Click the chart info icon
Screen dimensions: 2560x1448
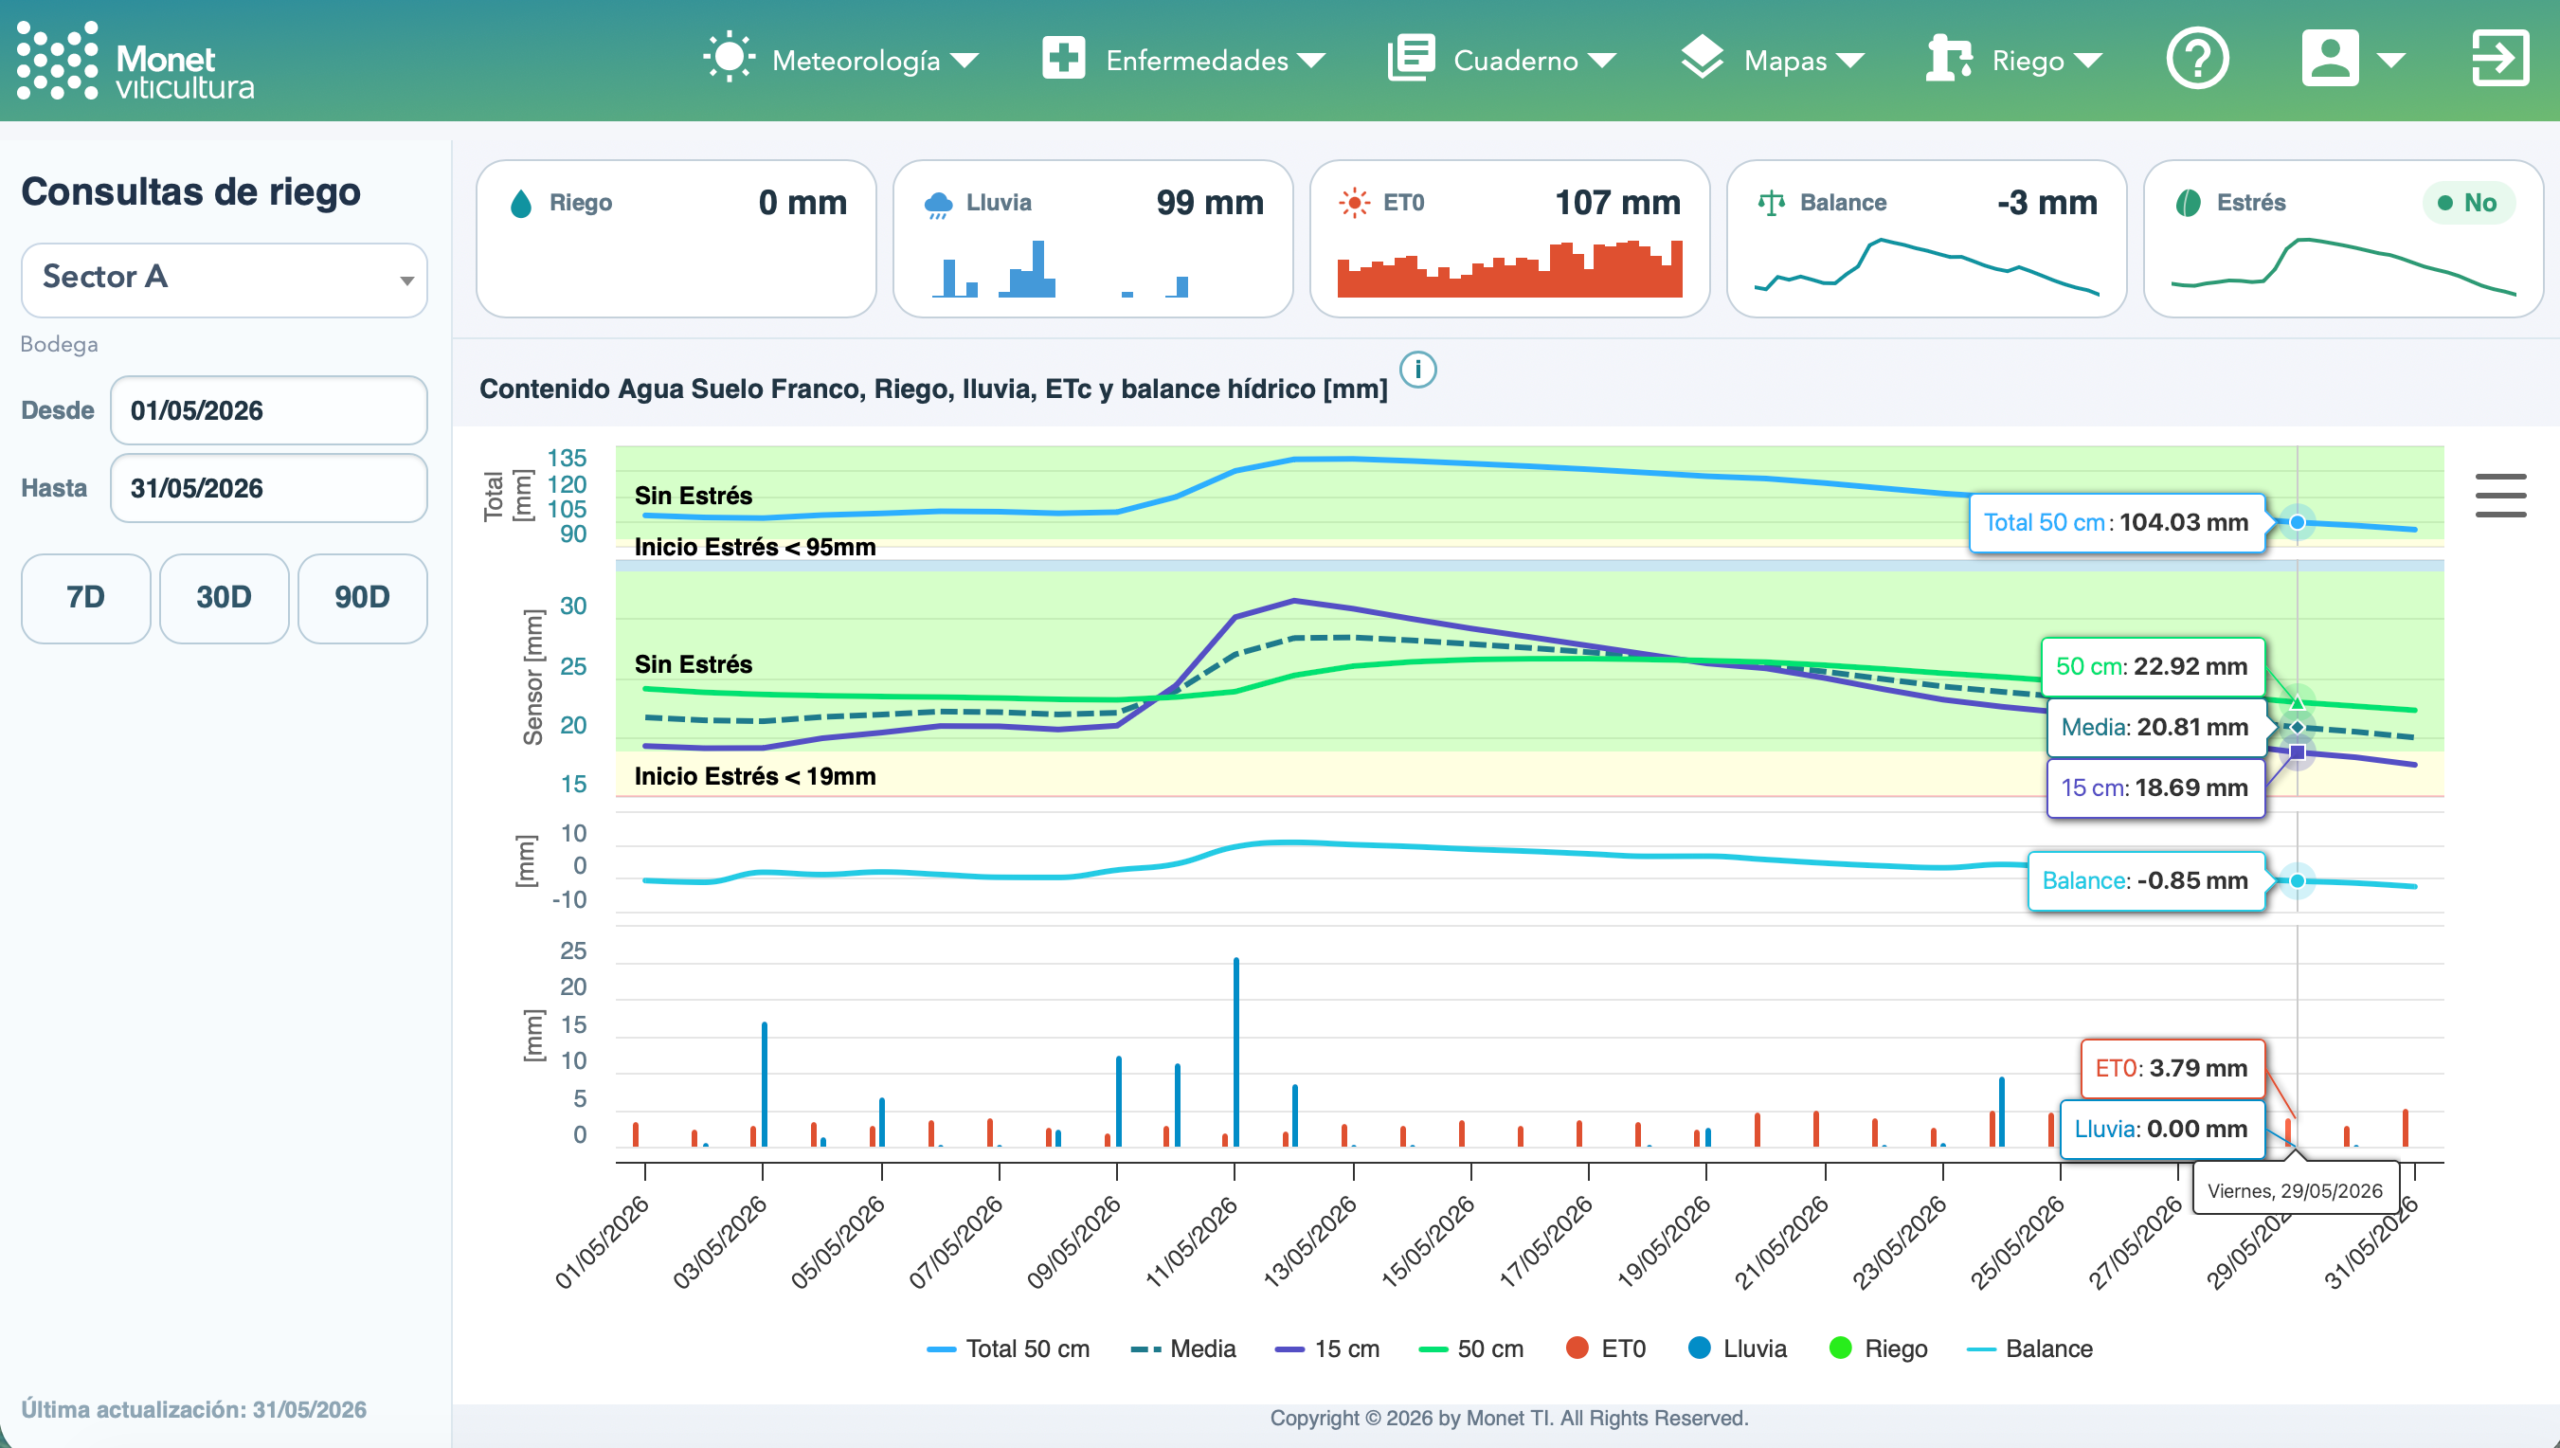click(1418, 370)
